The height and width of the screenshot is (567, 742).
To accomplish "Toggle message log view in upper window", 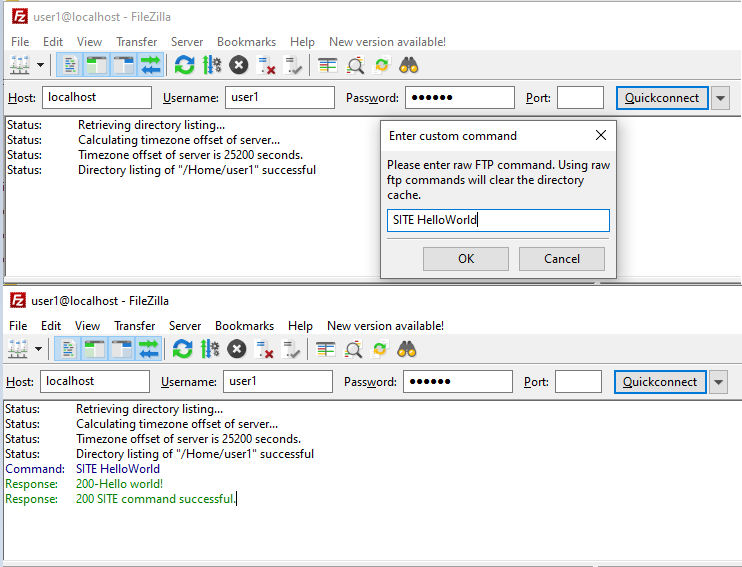I will 70,65.
